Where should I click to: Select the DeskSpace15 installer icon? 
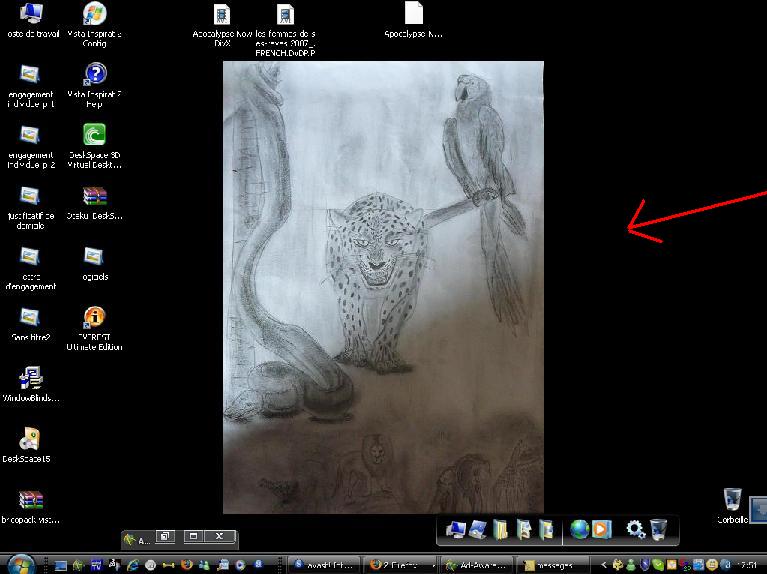(x=27, y=444)
